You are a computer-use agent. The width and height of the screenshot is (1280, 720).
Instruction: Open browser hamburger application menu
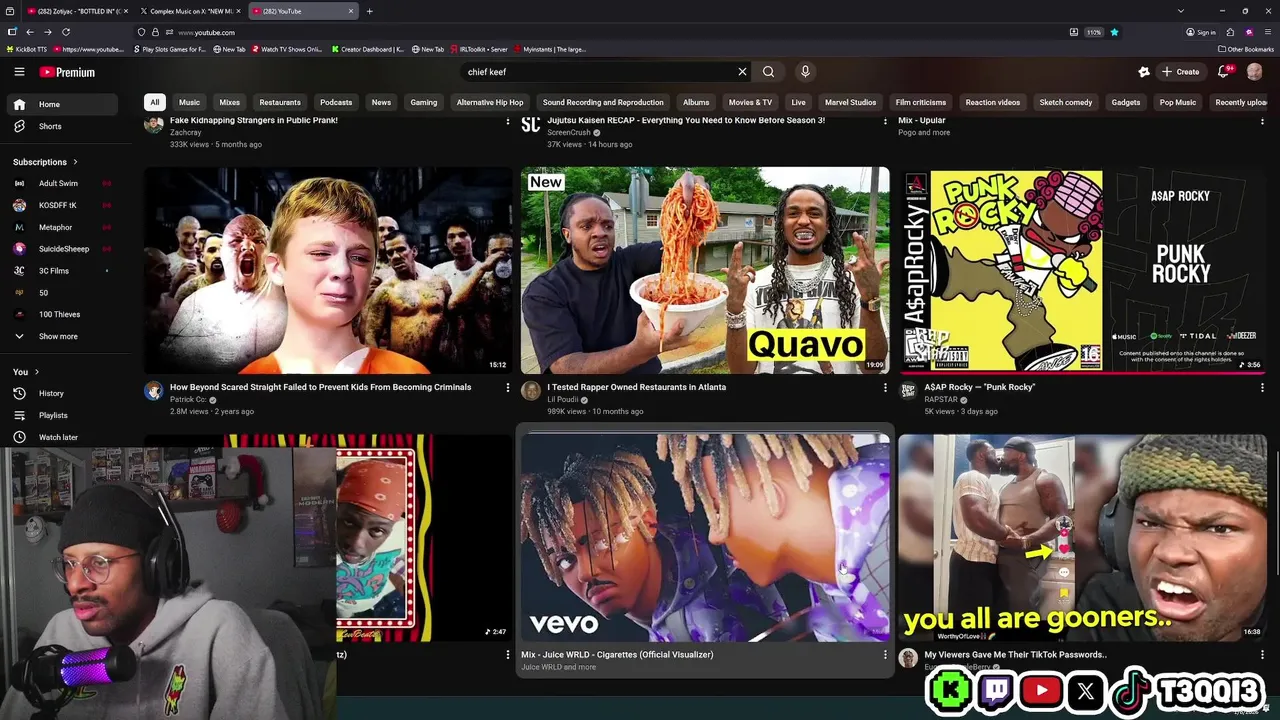coord(1267,32)
